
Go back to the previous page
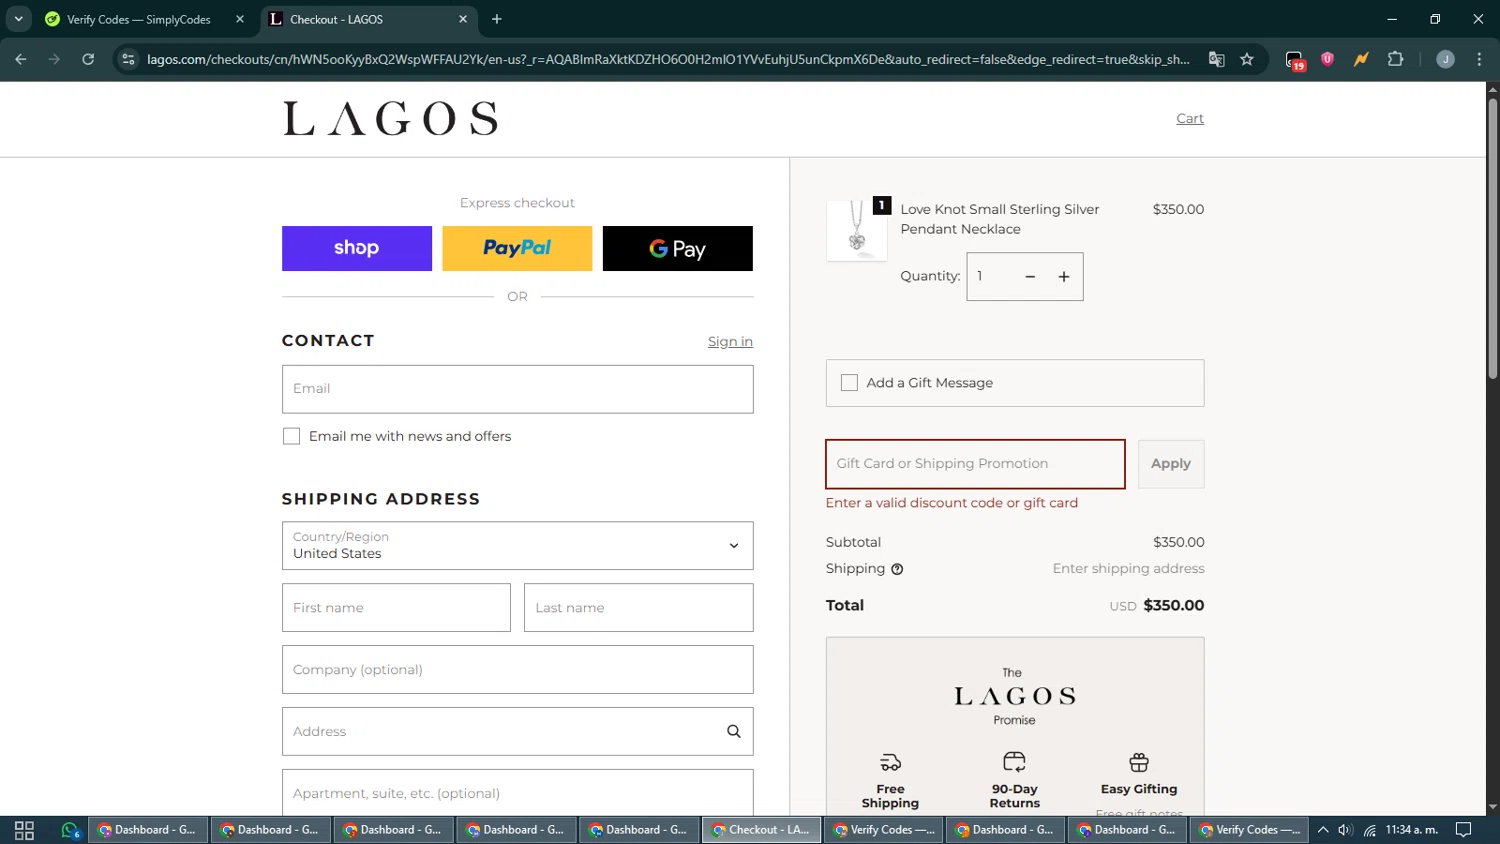(21, 59)
